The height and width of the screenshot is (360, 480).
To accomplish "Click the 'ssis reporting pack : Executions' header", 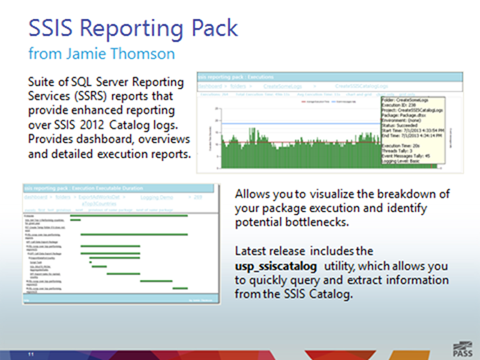I will click(236, 77).
